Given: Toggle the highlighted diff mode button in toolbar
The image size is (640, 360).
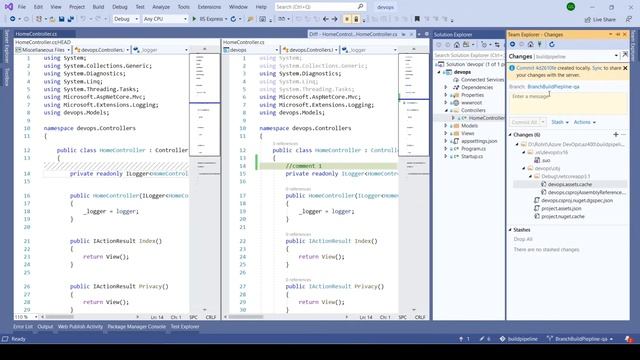Looking at the screenshot, I should pyautogui.click(x=347, y=19).
